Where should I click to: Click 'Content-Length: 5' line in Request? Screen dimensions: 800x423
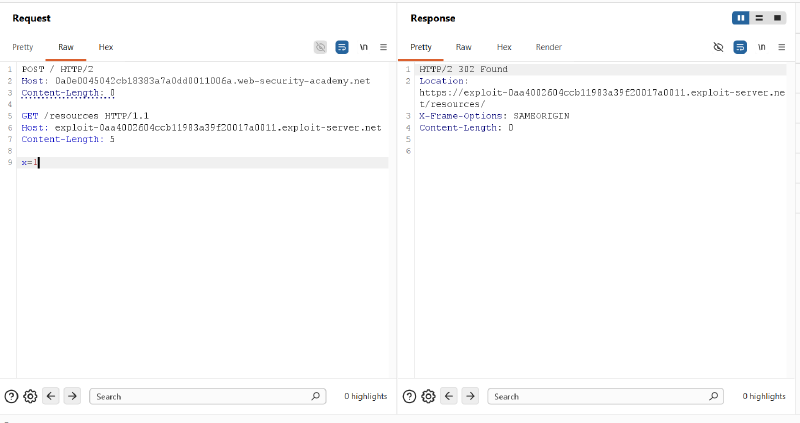pyautogui.click(x=68, y=139)
